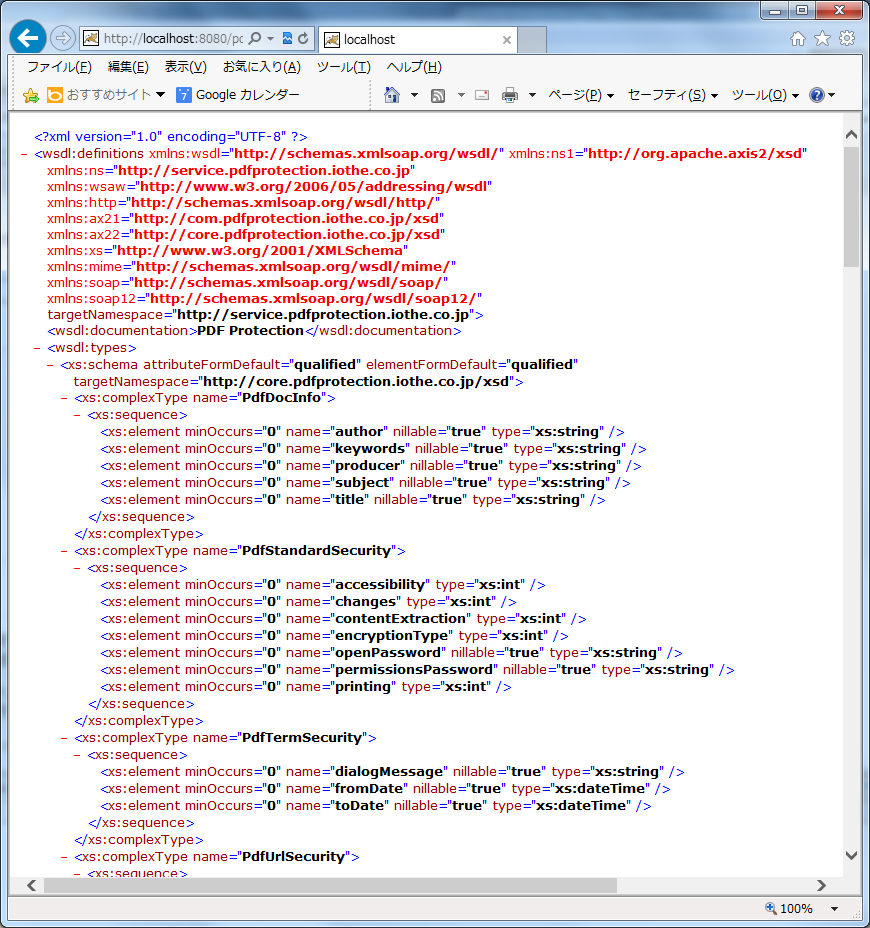Click the 'keywords' element name

[x=370, y=449]
